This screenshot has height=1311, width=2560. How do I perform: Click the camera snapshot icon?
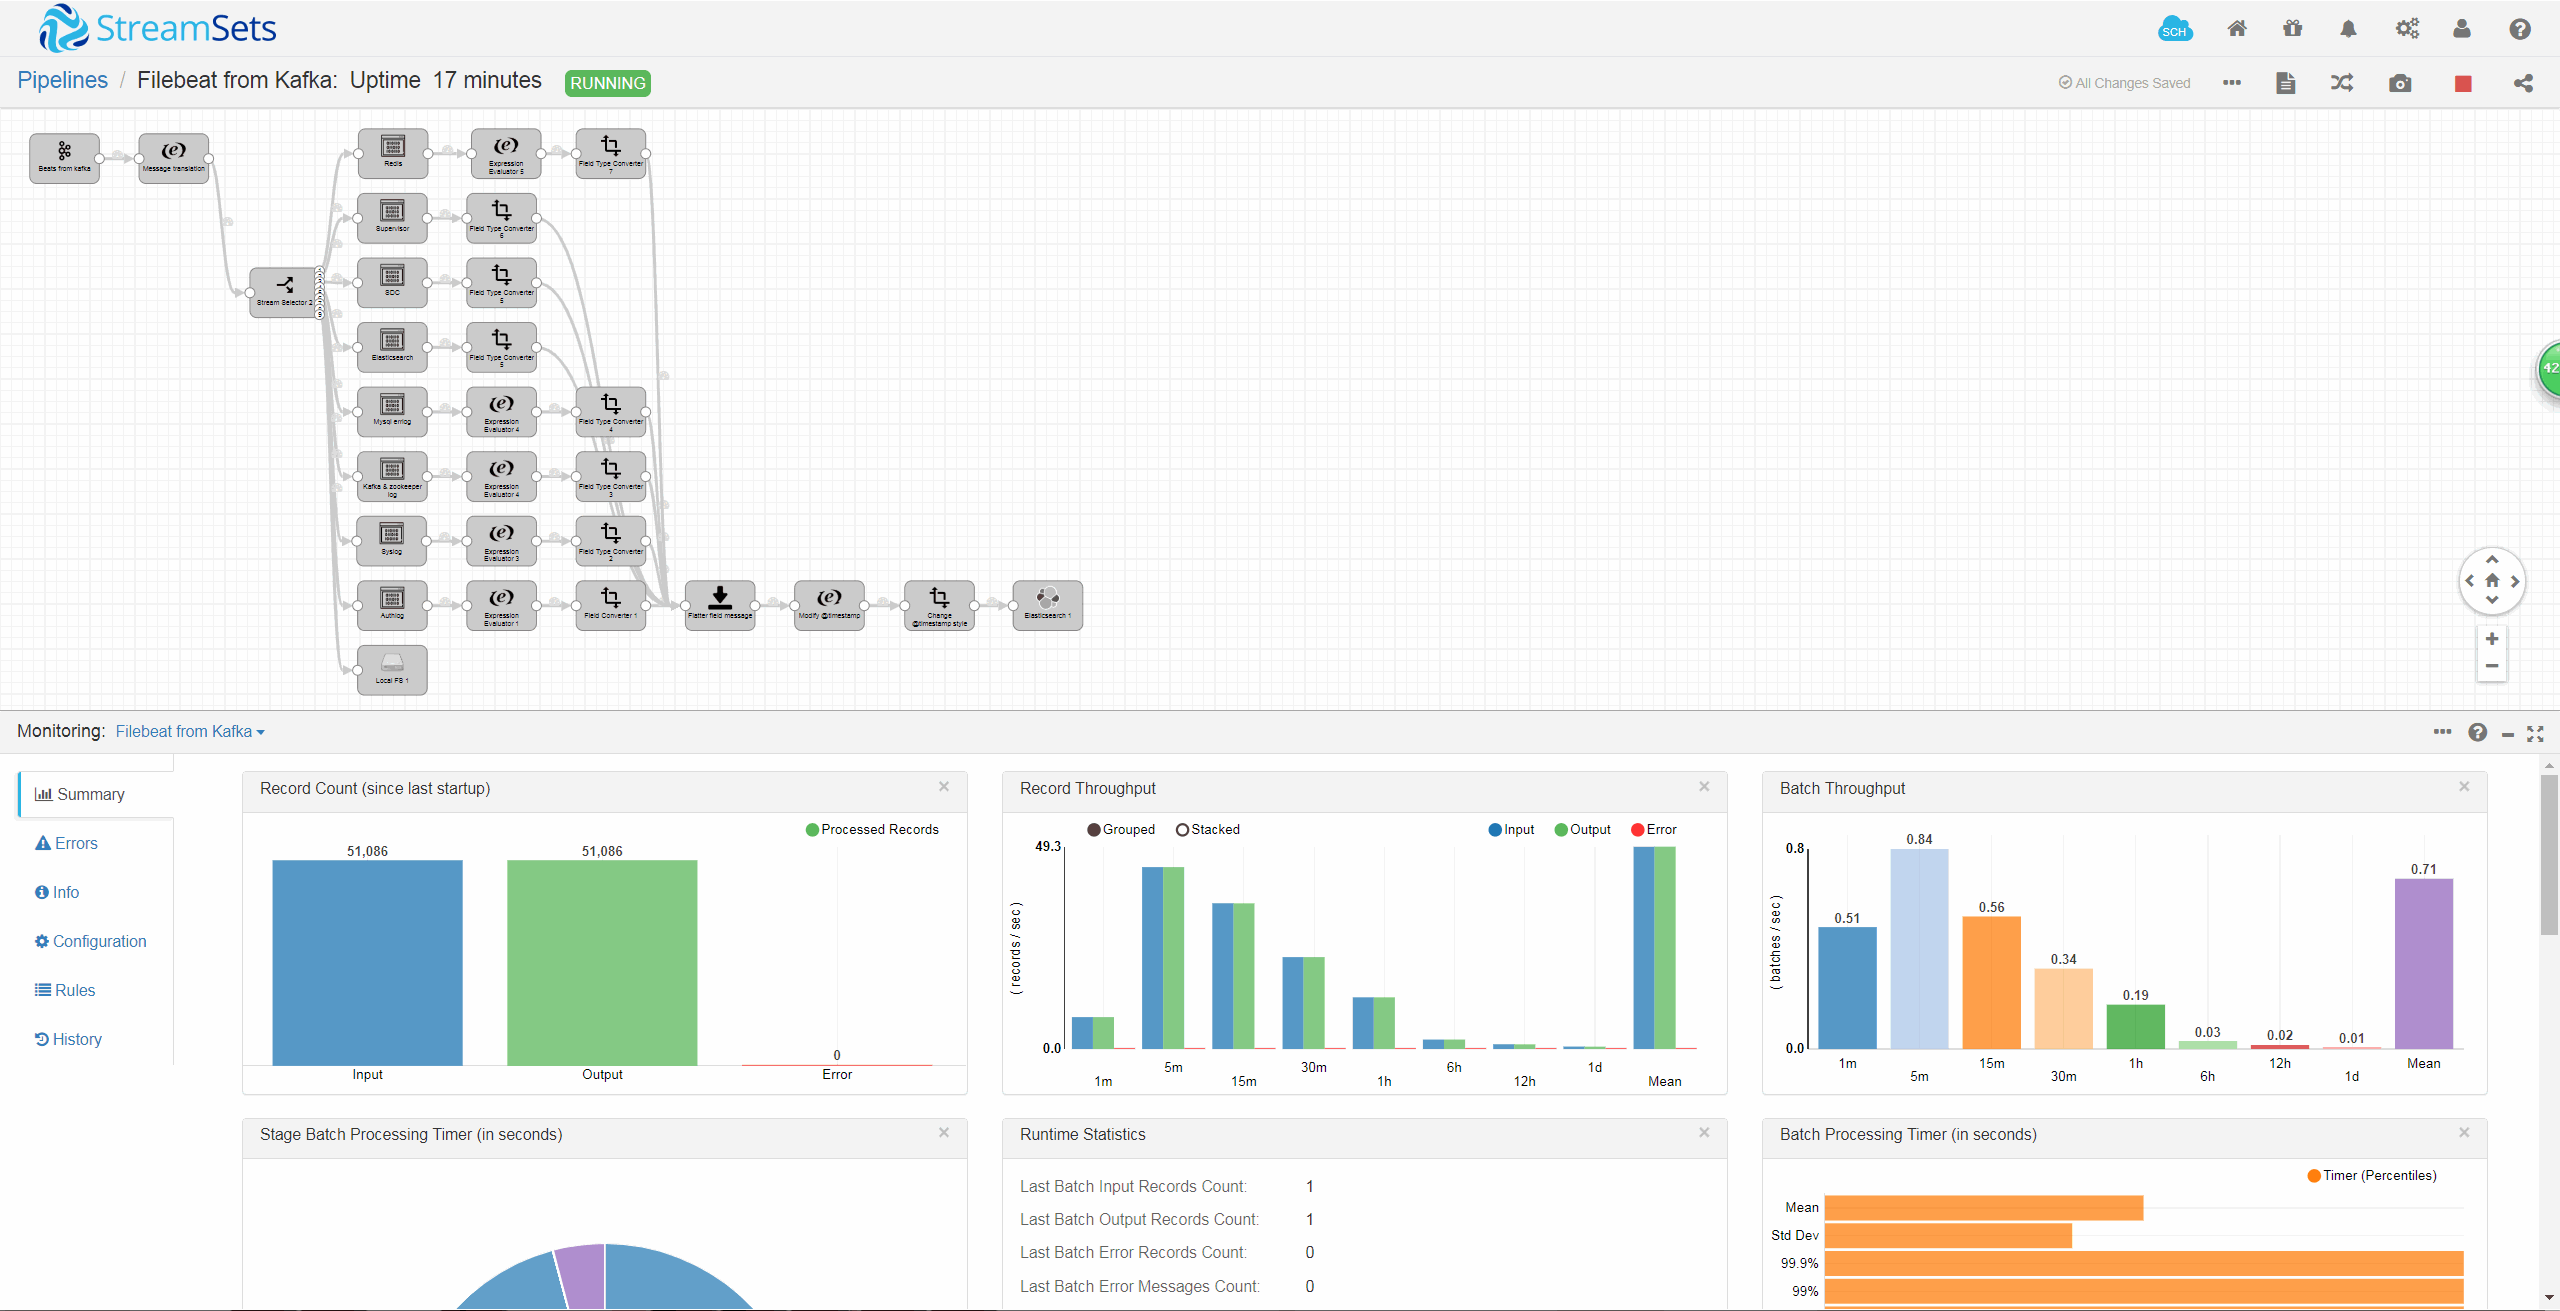2400,83
